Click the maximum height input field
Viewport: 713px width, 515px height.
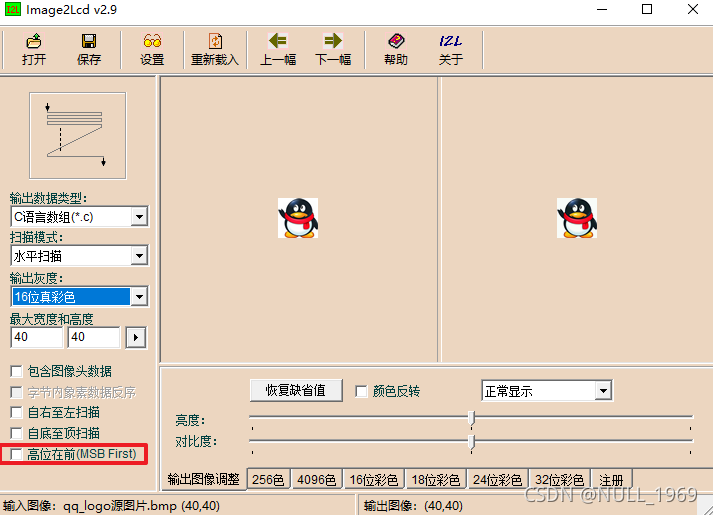point(94,337)
